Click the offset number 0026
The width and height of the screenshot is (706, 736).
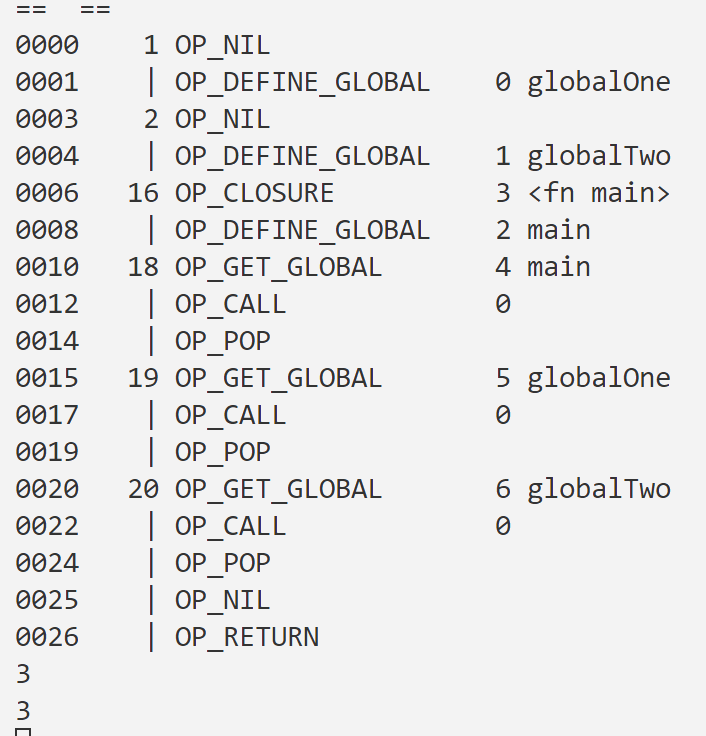47,637
